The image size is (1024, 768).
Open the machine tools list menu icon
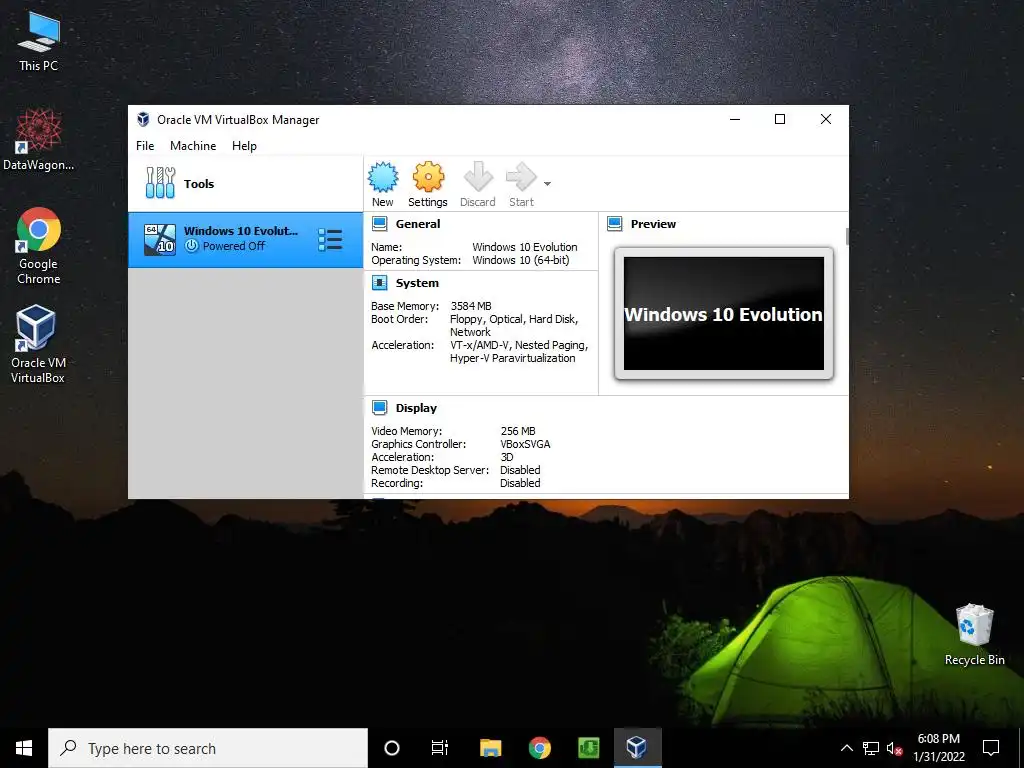pyautogui.click(x=330, y=240)
